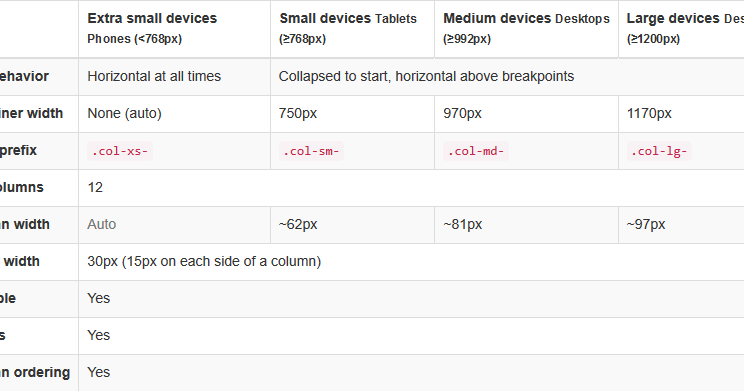Click 'Collapsed to start, horizontal above breakpoints' text
The image size is (744, 391).
[x=426, y=76]
